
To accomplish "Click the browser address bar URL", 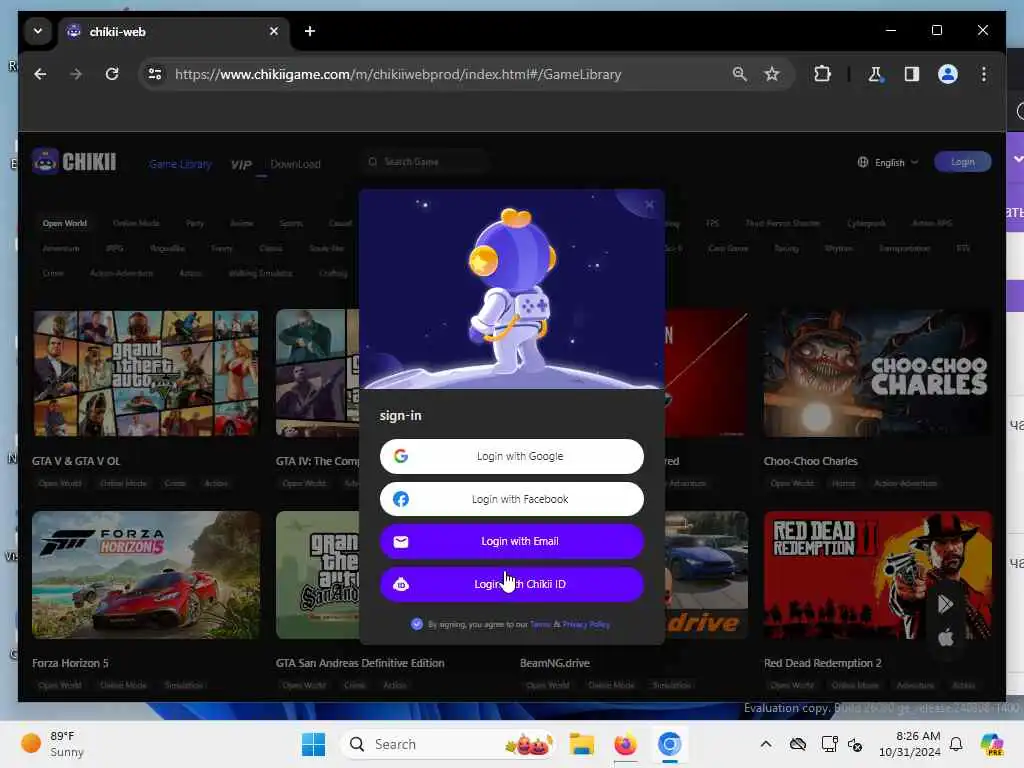I will click(398, 74).
